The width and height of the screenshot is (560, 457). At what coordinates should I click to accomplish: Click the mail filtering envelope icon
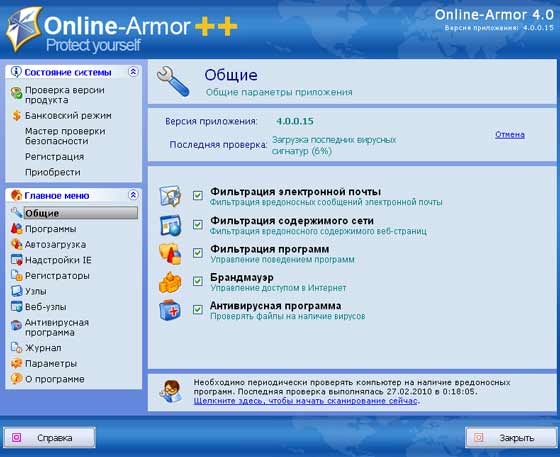pyautogui.click(x=170, y=196)
